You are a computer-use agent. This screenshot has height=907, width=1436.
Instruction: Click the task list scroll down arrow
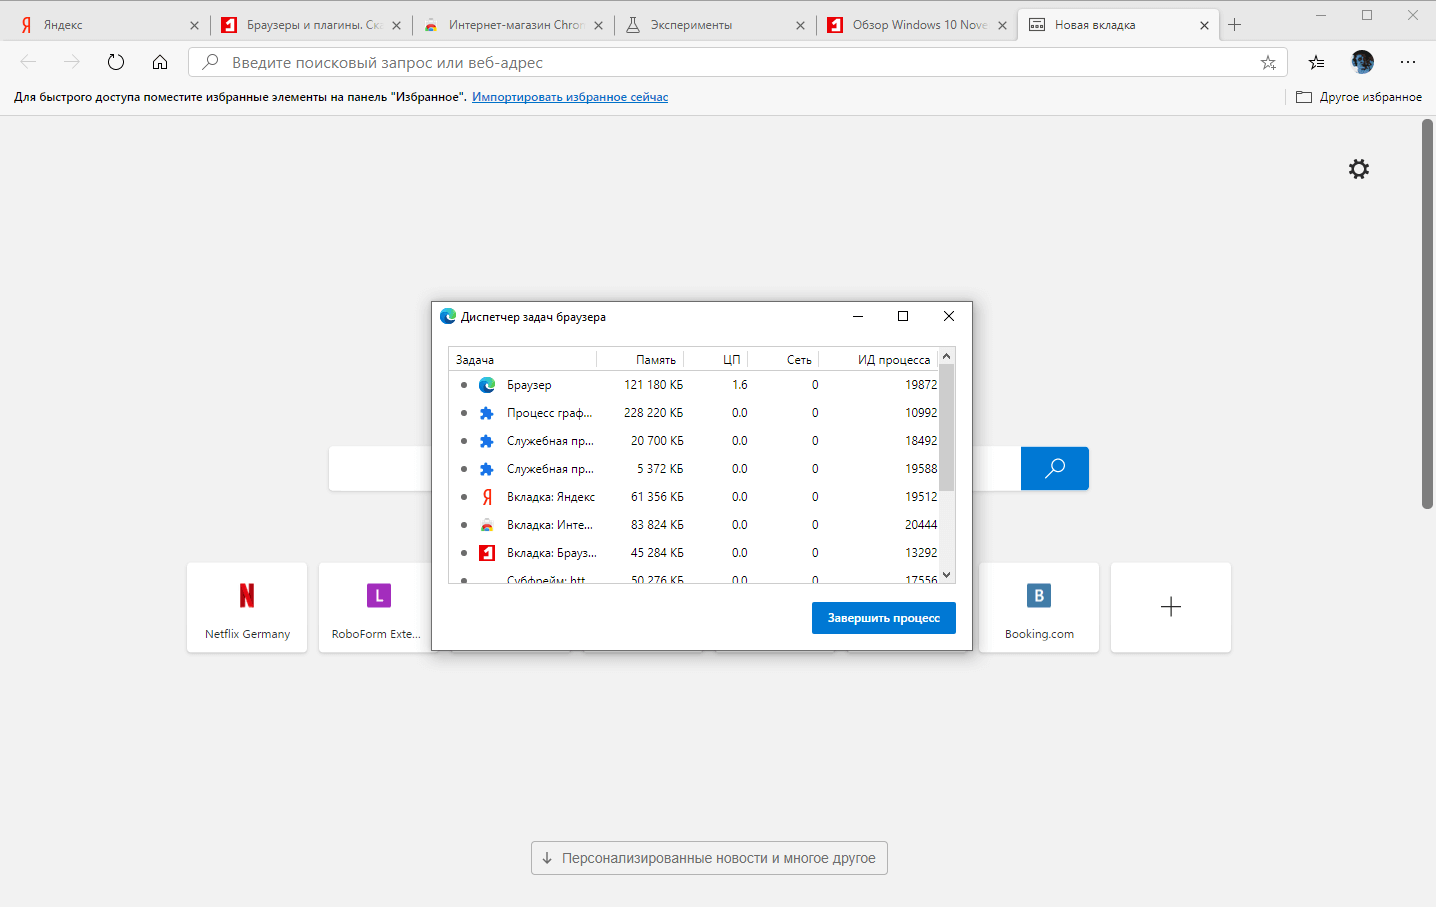947,575
